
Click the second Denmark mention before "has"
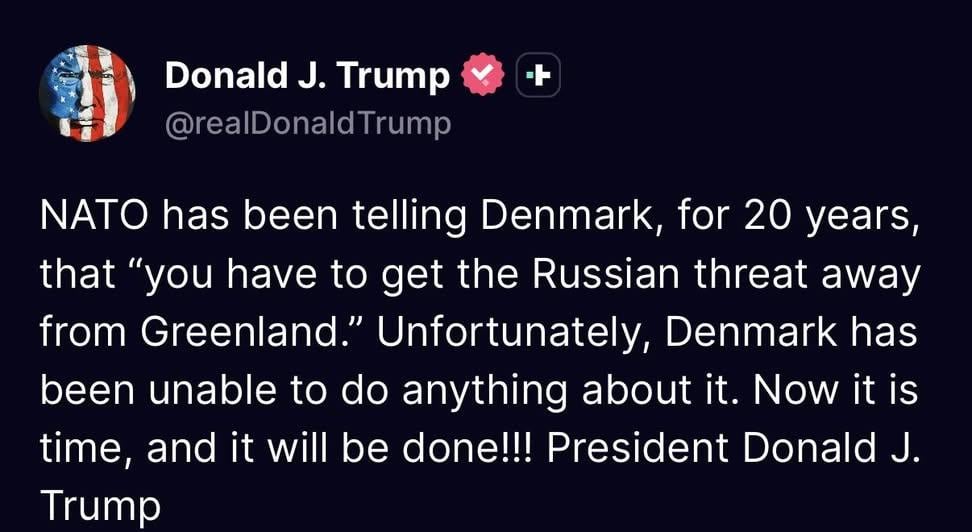coord(751,332)
